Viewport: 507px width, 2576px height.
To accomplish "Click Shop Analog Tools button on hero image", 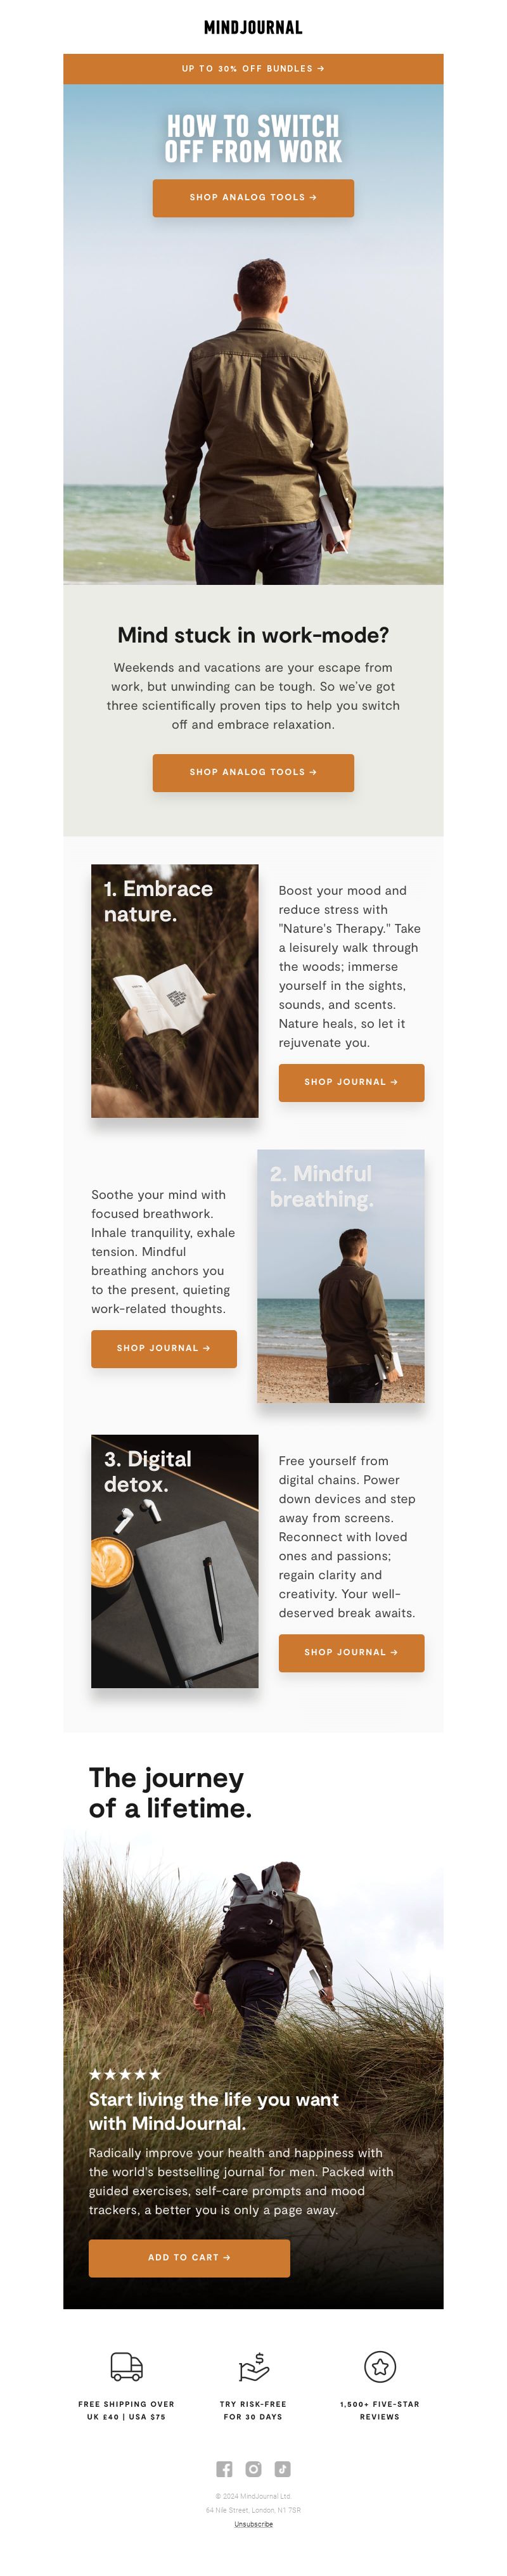I will [x=253, y=198].
